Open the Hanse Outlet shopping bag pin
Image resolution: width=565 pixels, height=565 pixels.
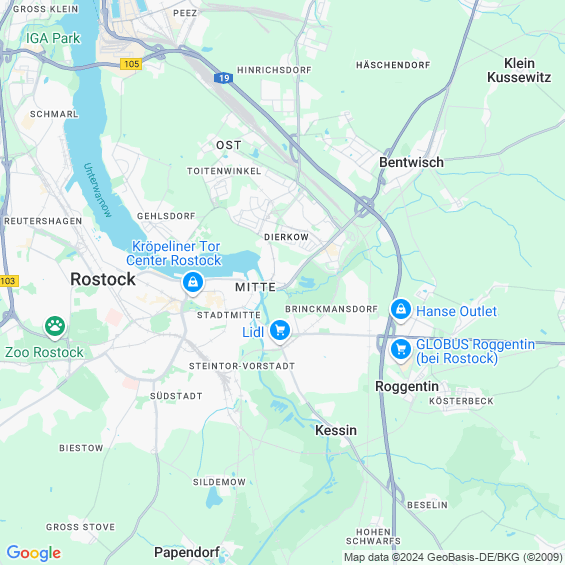400,310
